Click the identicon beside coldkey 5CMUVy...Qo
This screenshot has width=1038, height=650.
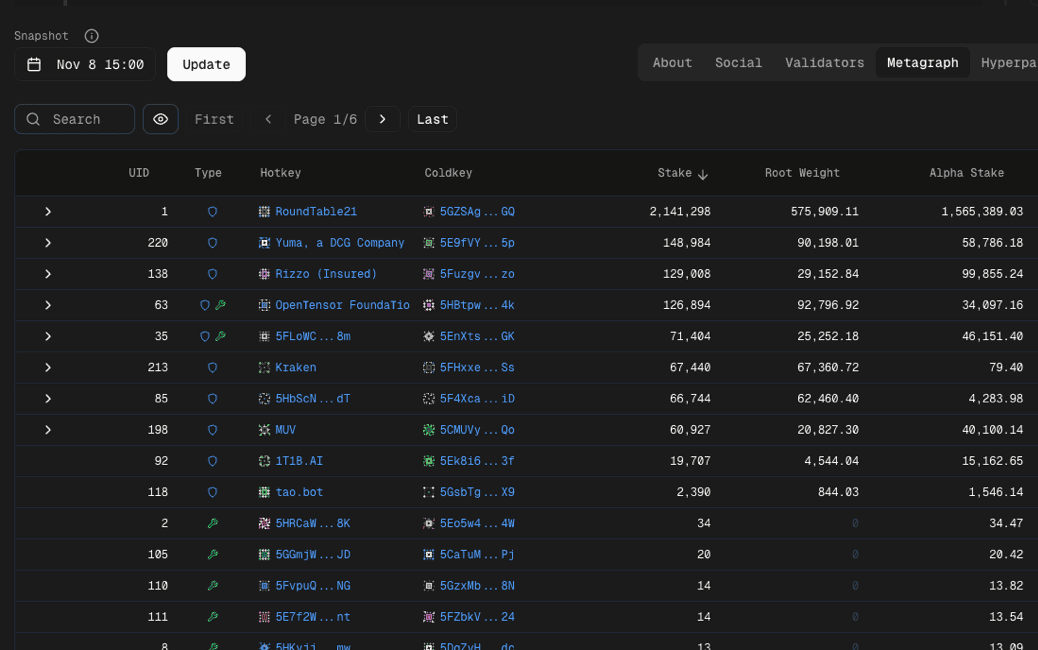click(x=429, y=430)
